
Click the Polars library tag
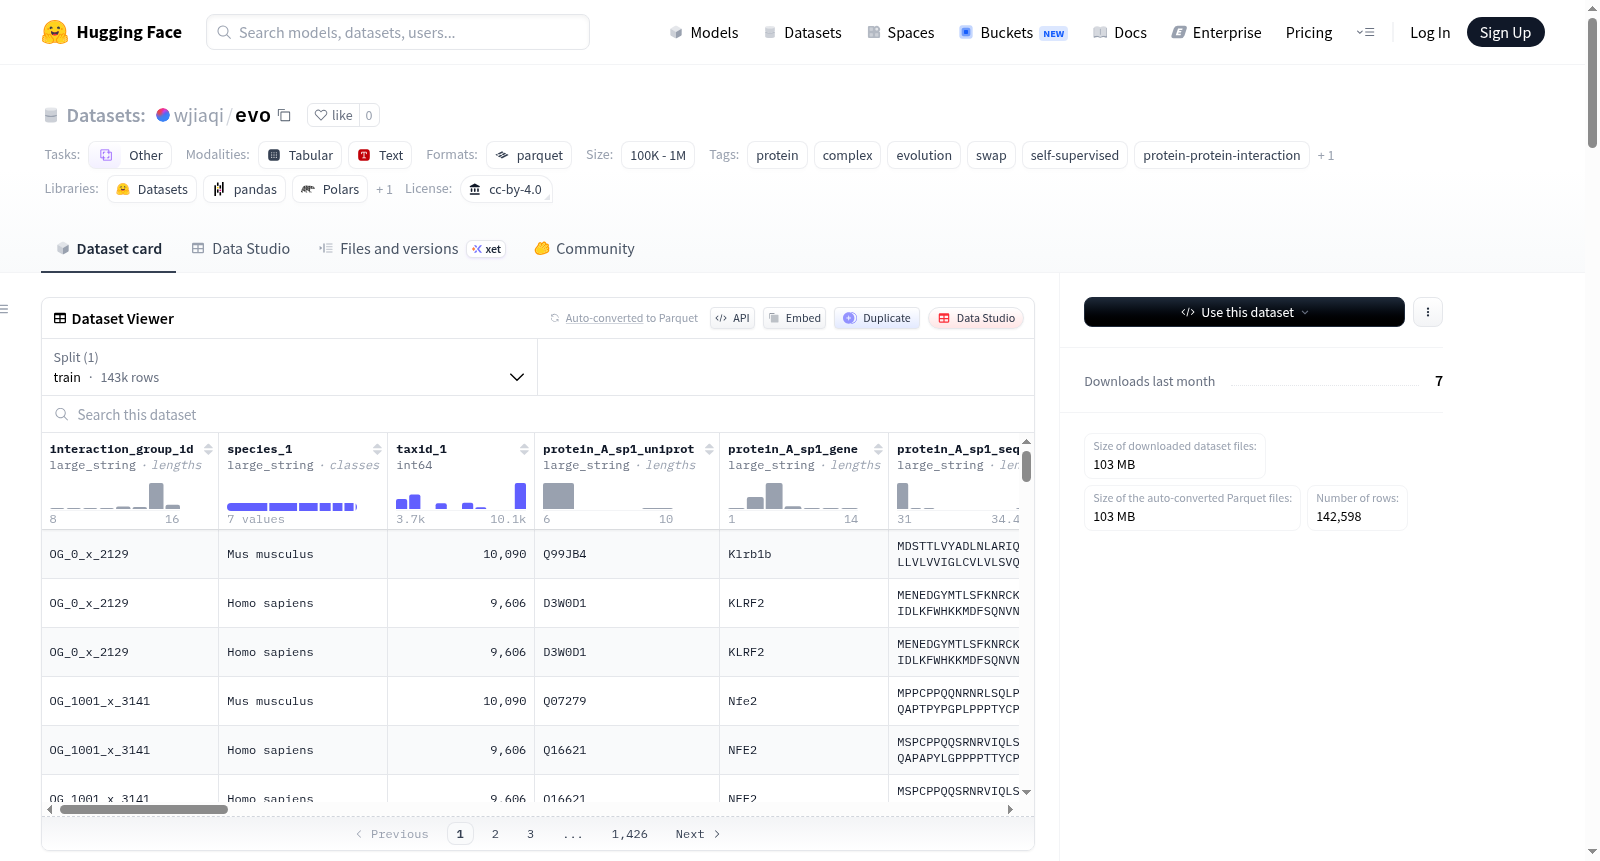pos(330,189)
